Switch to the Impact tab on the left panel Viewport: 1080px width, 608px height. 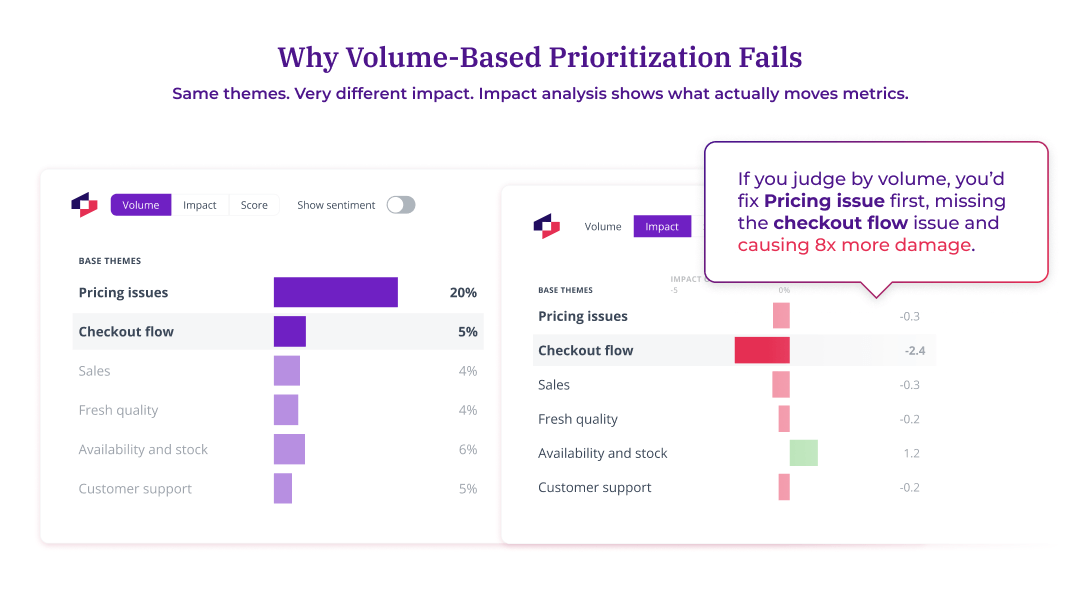pyautogui.click(x=200, y=204)
